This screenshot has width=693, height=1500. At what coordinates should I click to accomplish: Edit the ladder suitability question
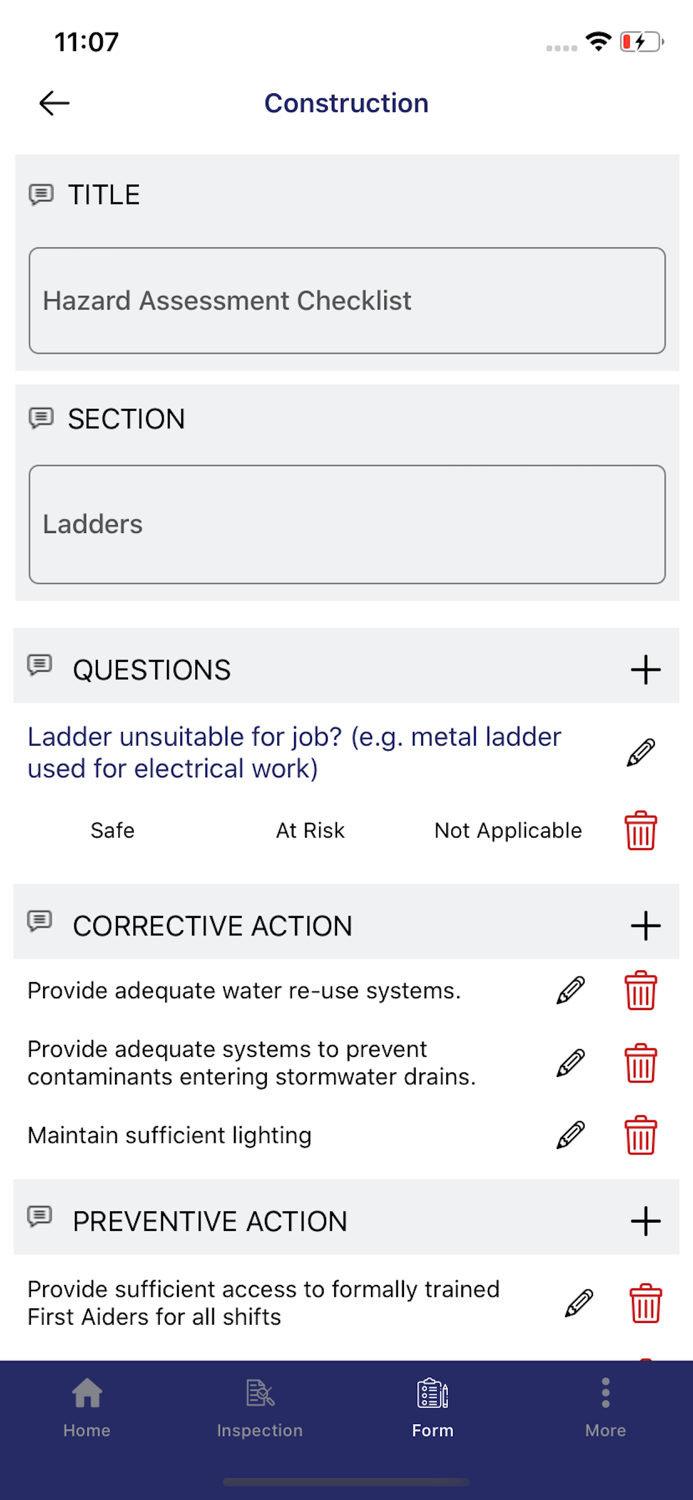[x=641, y=751]
